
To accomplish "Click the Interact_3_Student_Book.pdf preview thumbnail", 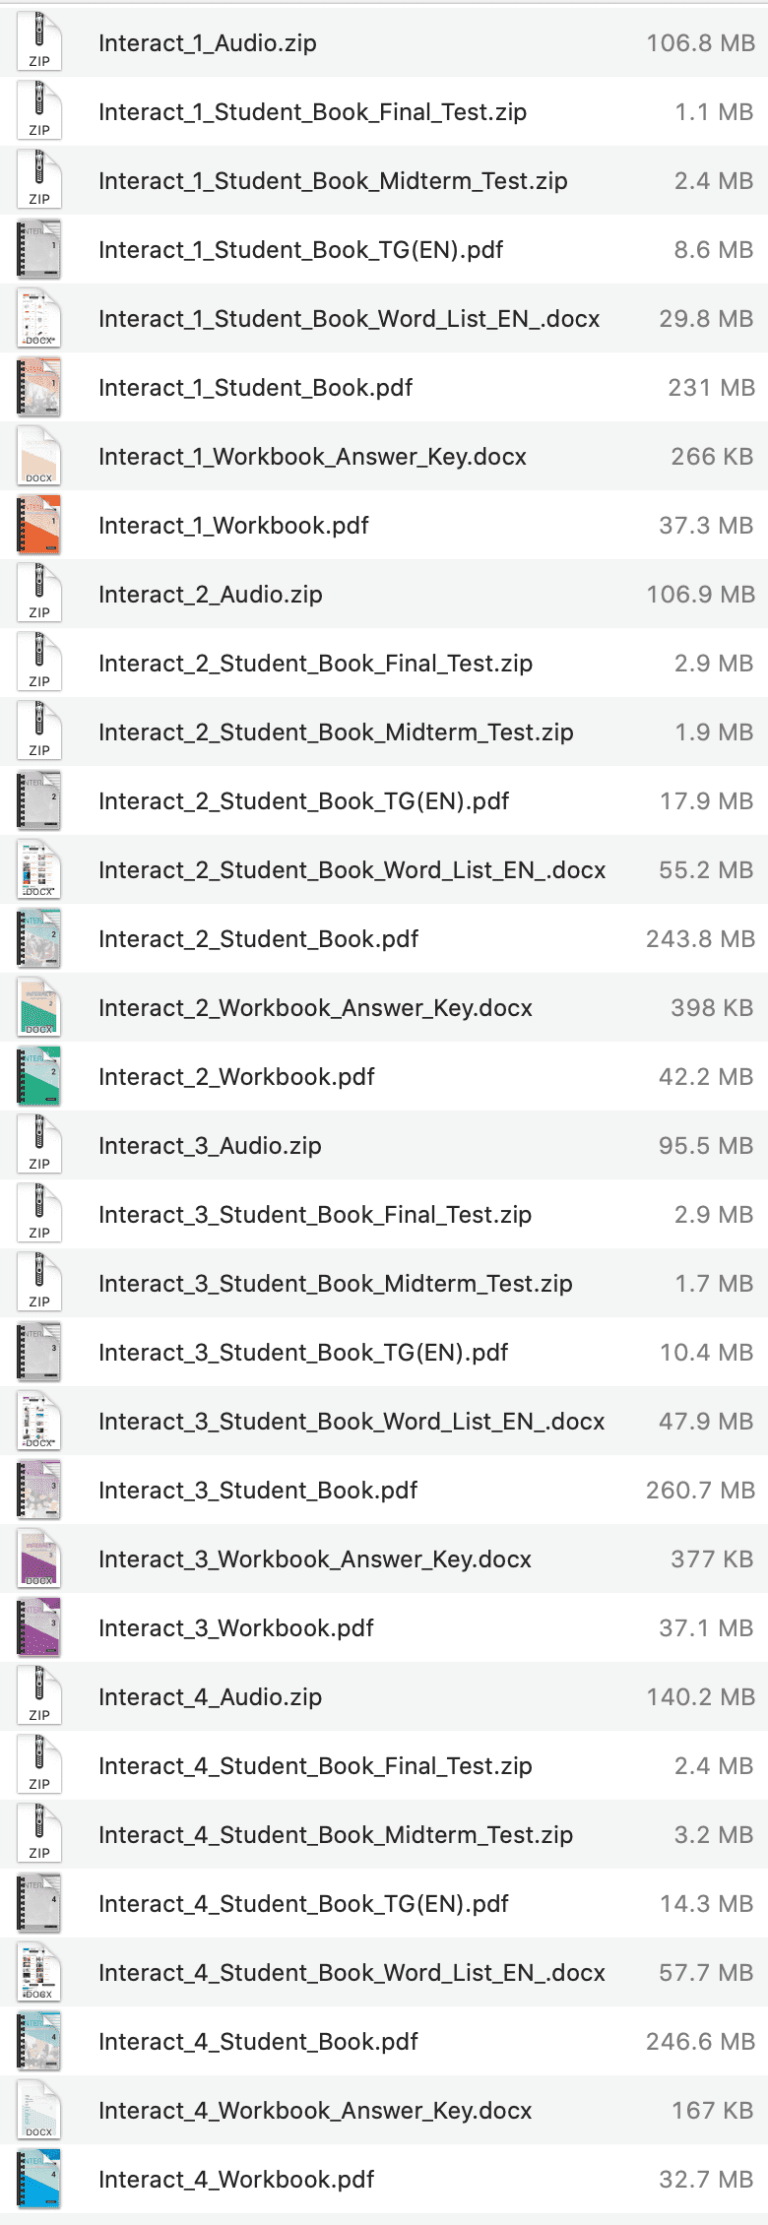I will point(39,1490).
